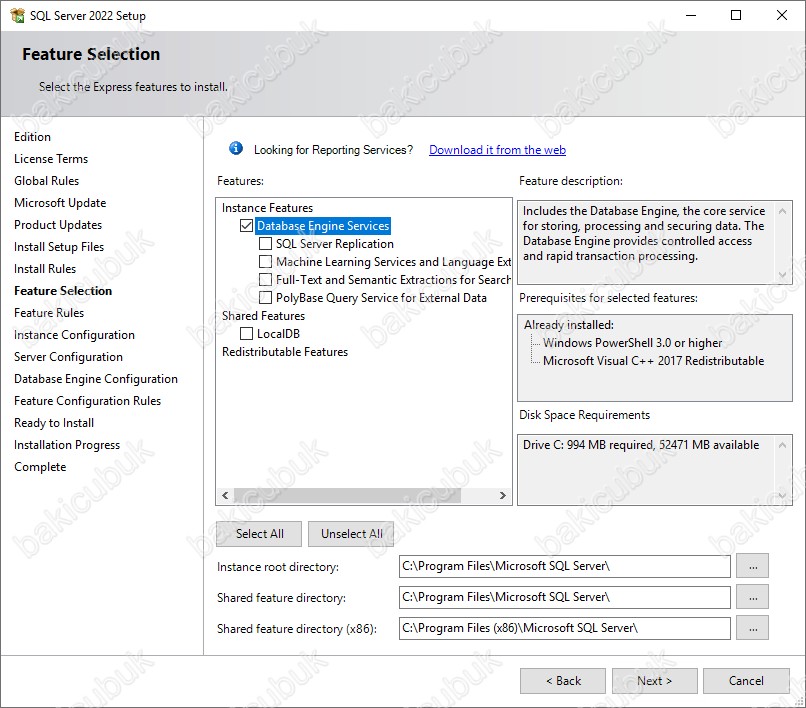The width and height of the screenshot is (806, 708).
Task: Cancel the SQL Server setup
Action: coord(746,681)
